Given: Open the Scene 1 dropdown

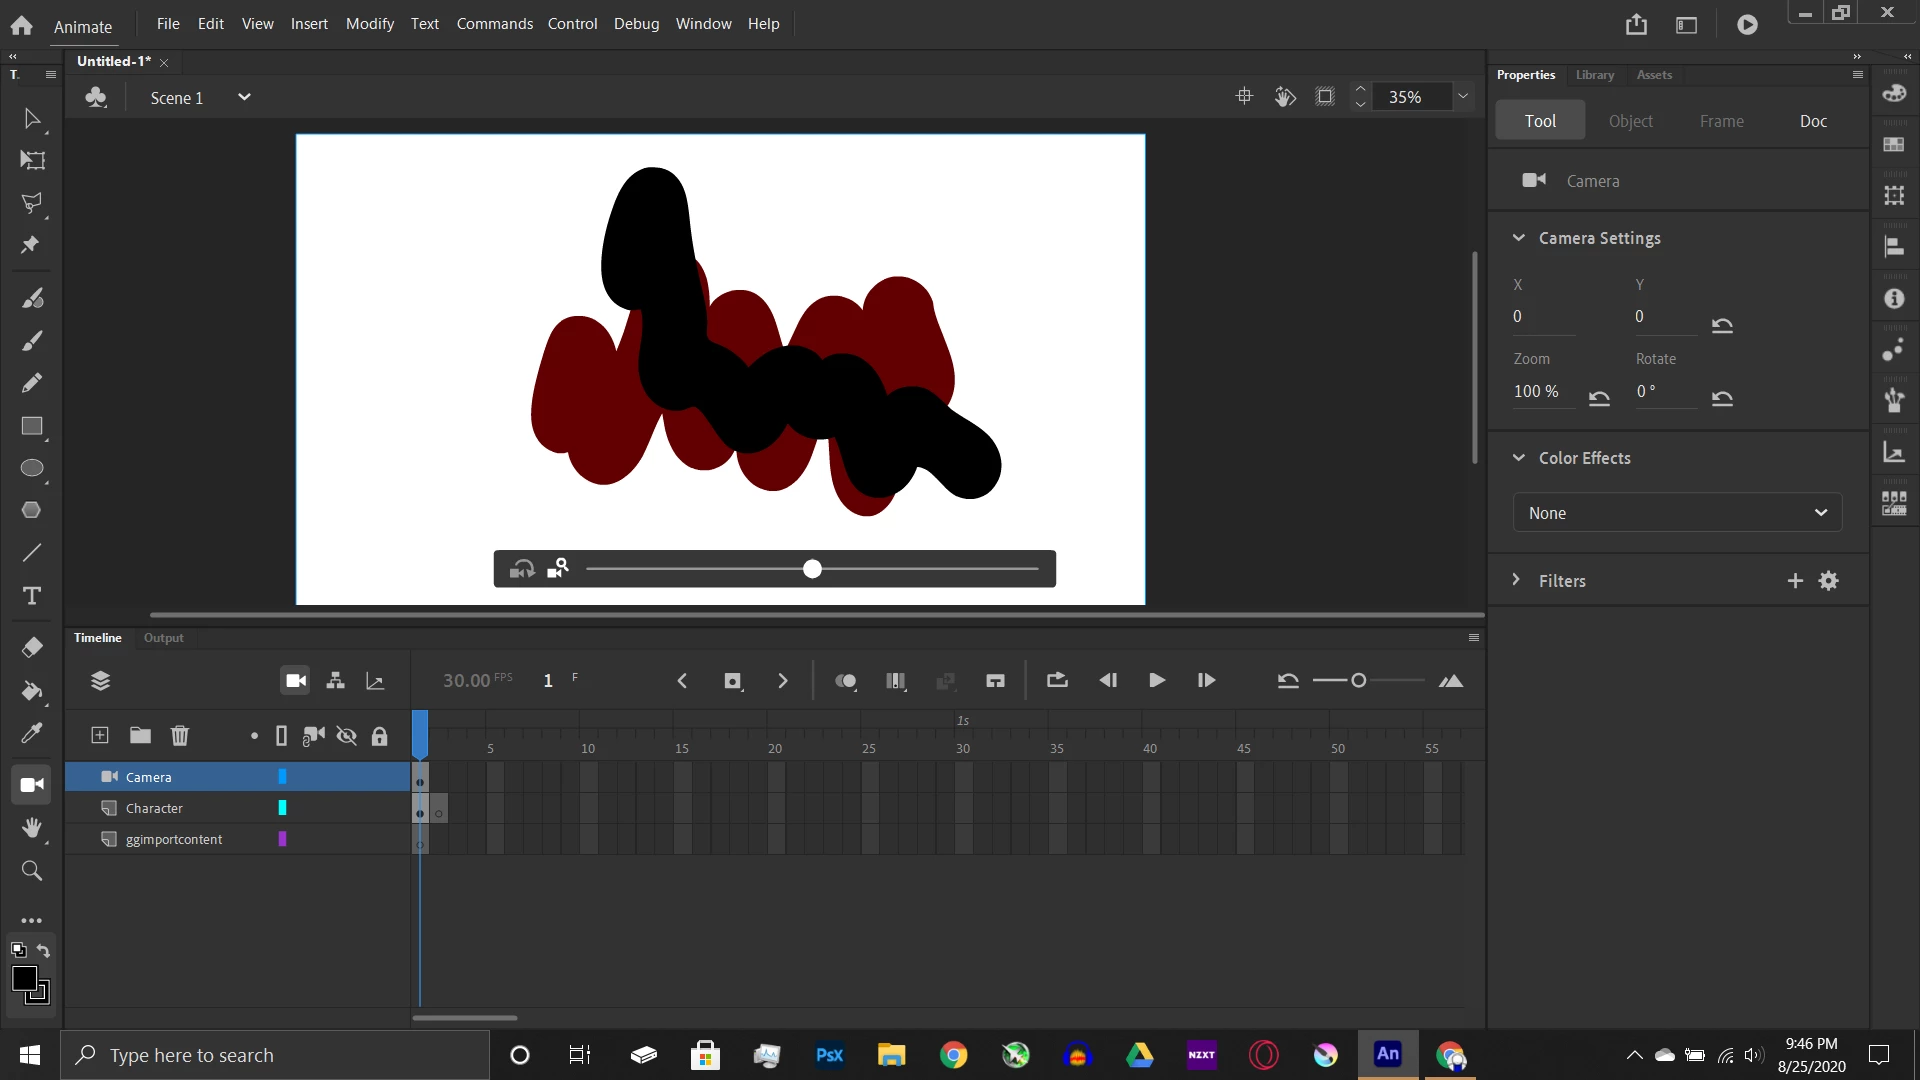Looking at the screenshot, I should pos(243,97).
